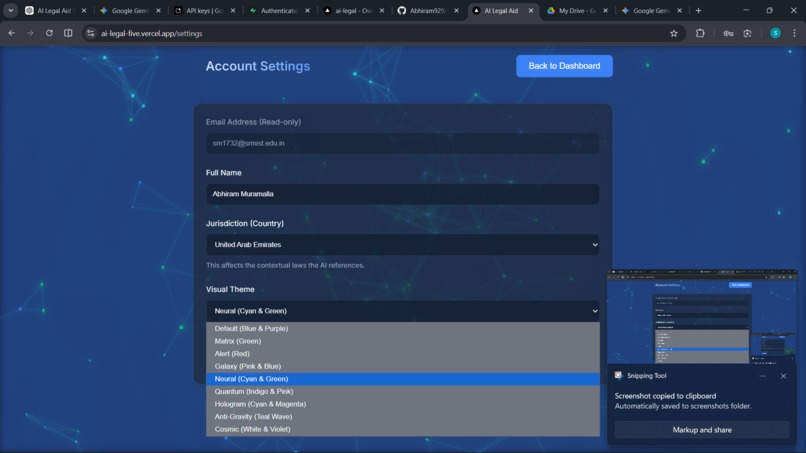Select Matrix (Green) theme
Screen dimensions: 806x453
pos(402,341)
